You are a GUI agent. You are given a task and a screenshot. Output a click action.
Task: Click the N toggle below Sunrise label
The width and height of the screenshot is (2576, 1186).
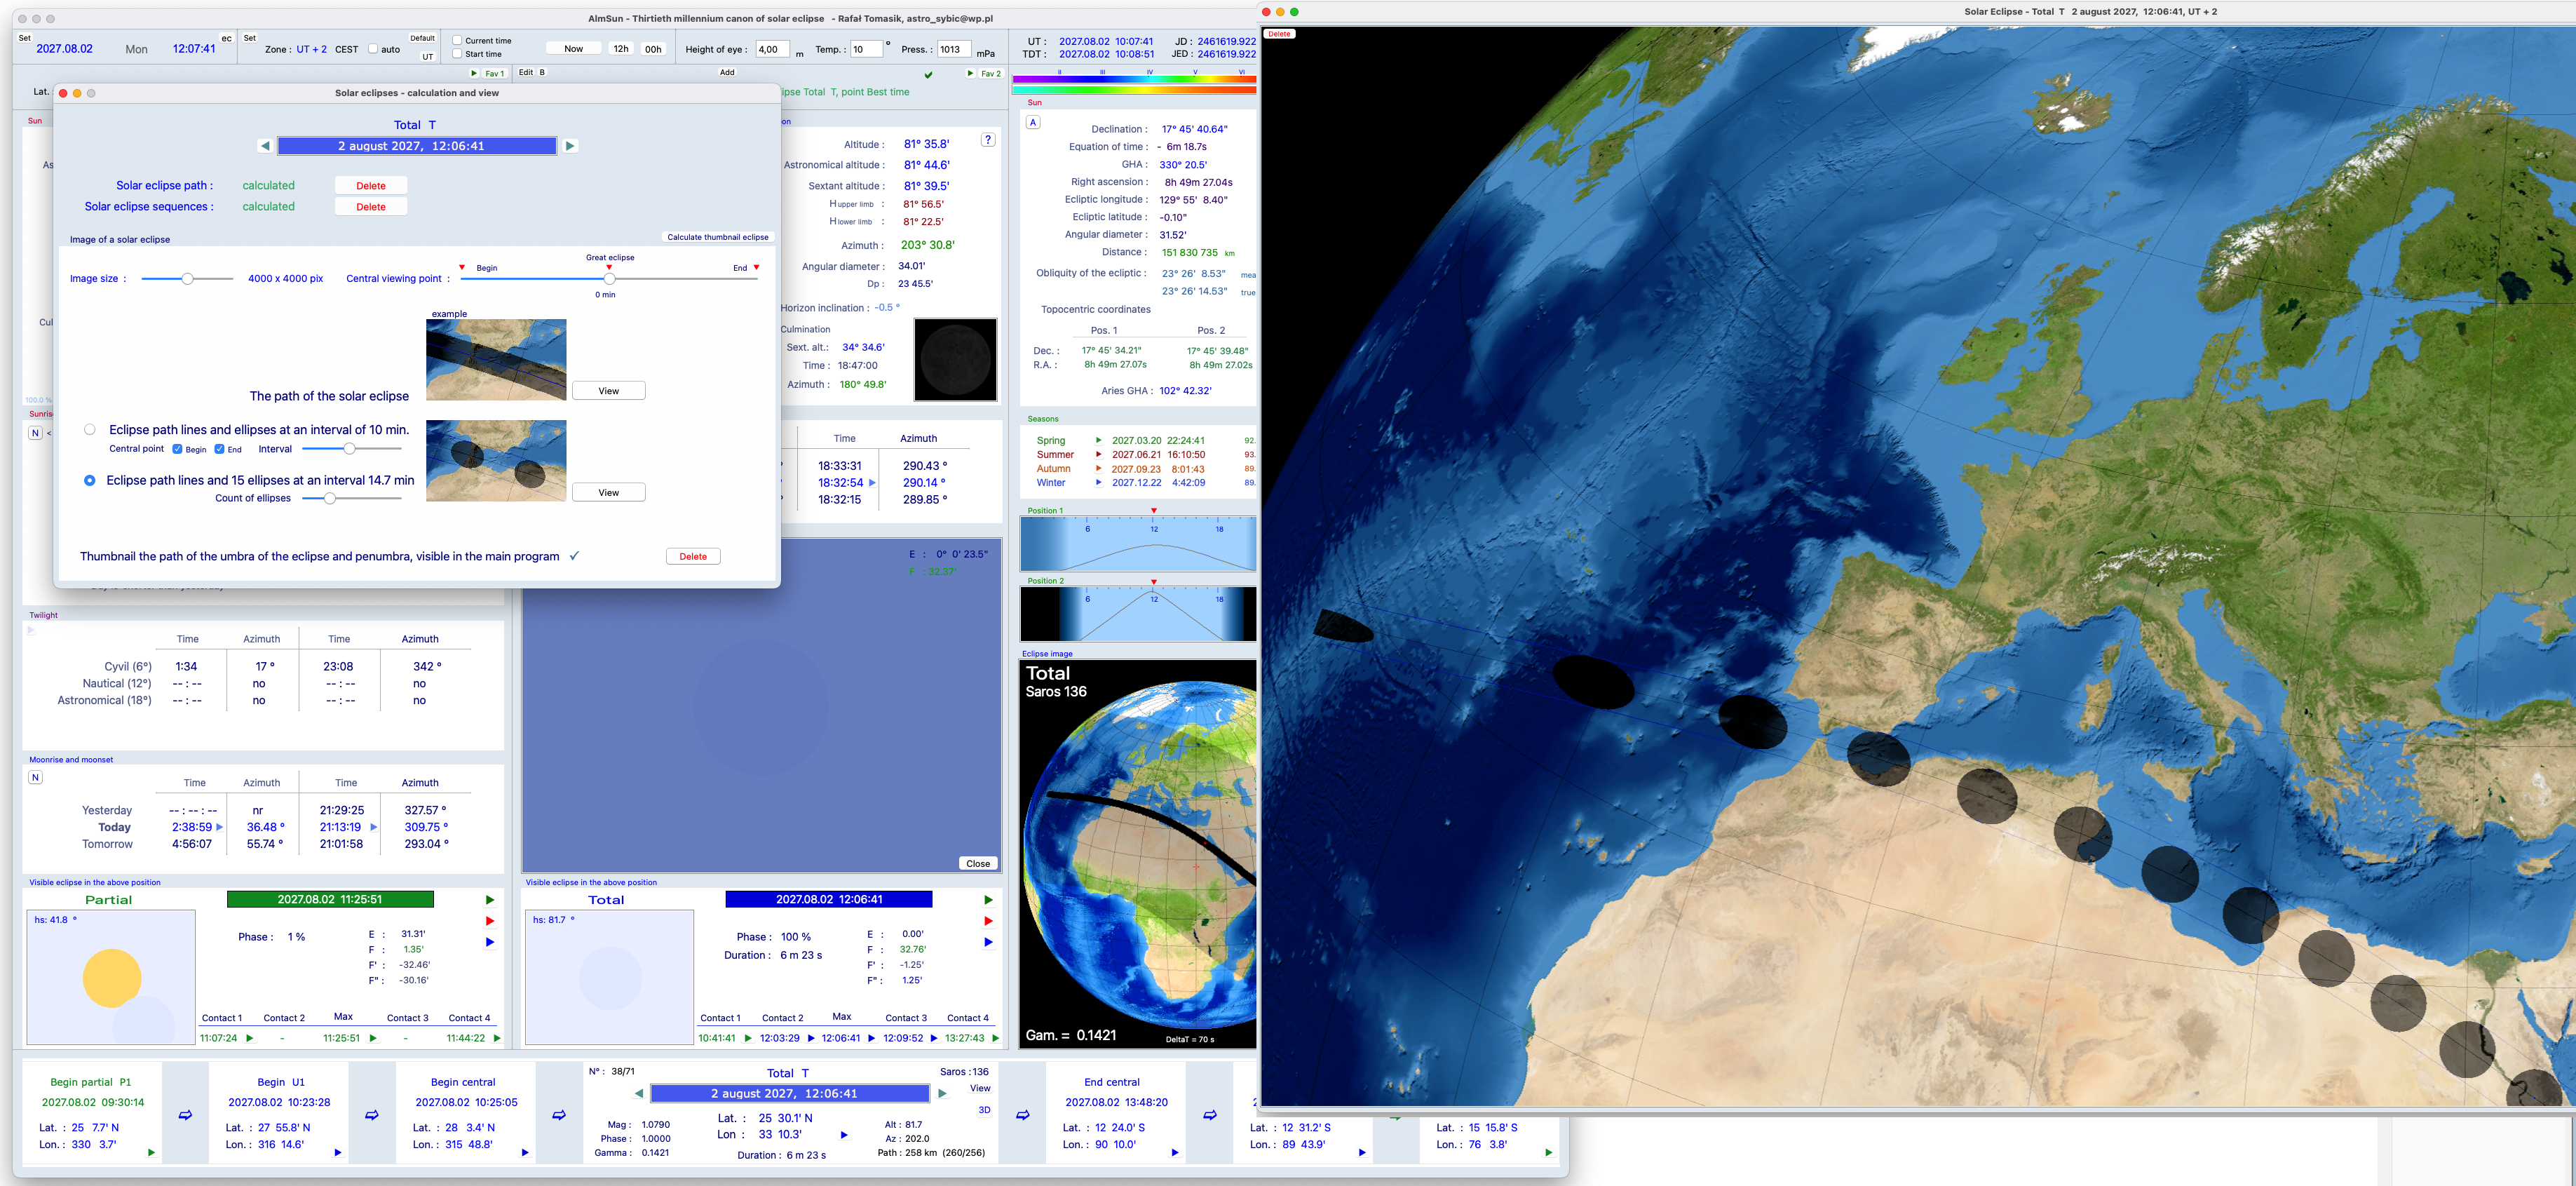pos(35,433)
